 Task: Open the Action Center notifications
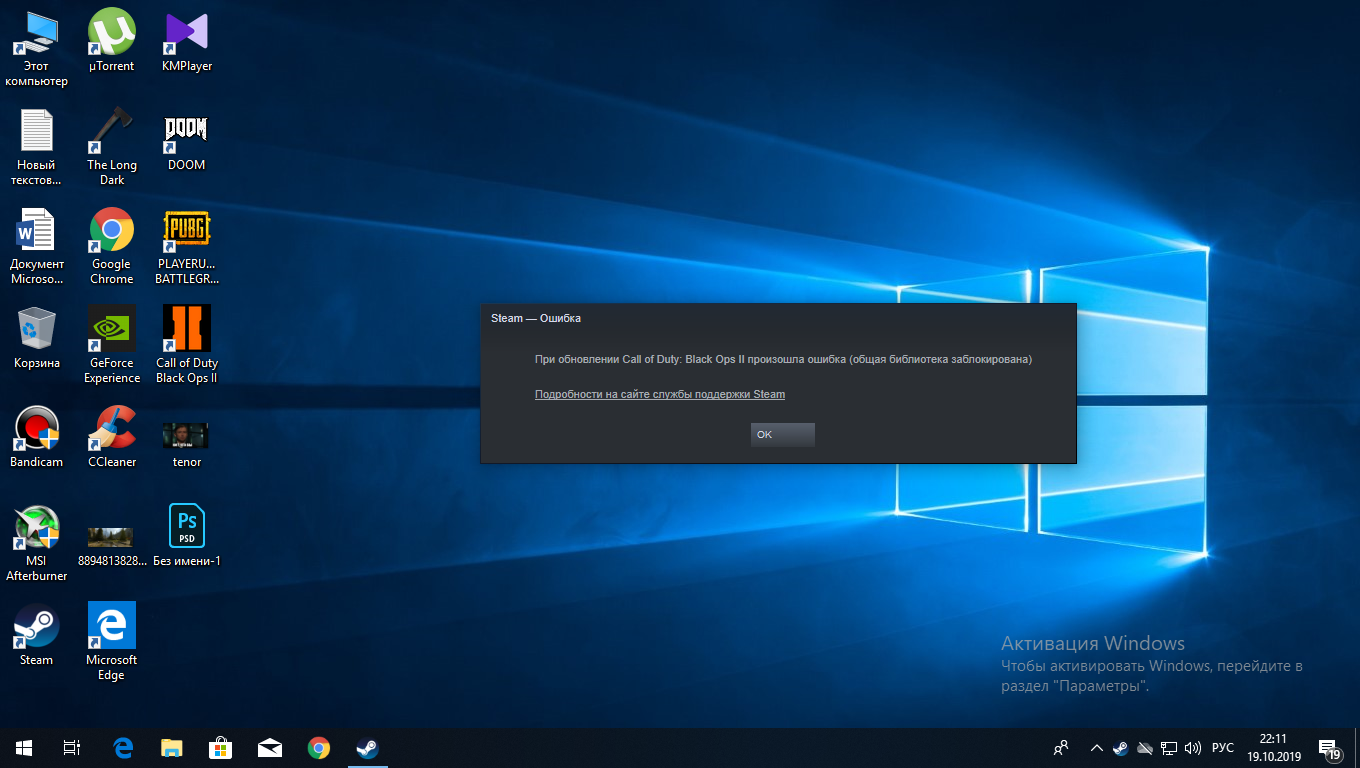pos(1330,748)
